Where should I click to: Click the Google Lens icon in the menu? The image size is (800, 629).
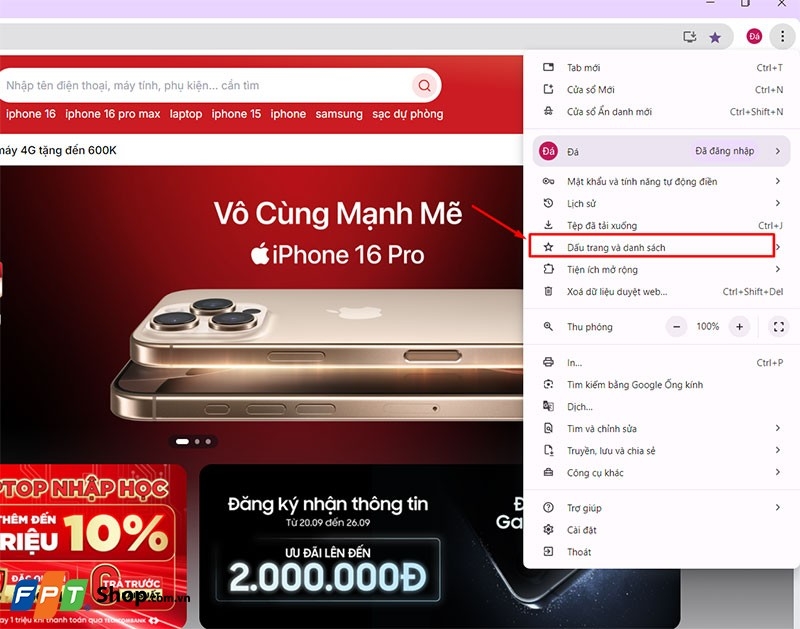(x=548, y=384)
